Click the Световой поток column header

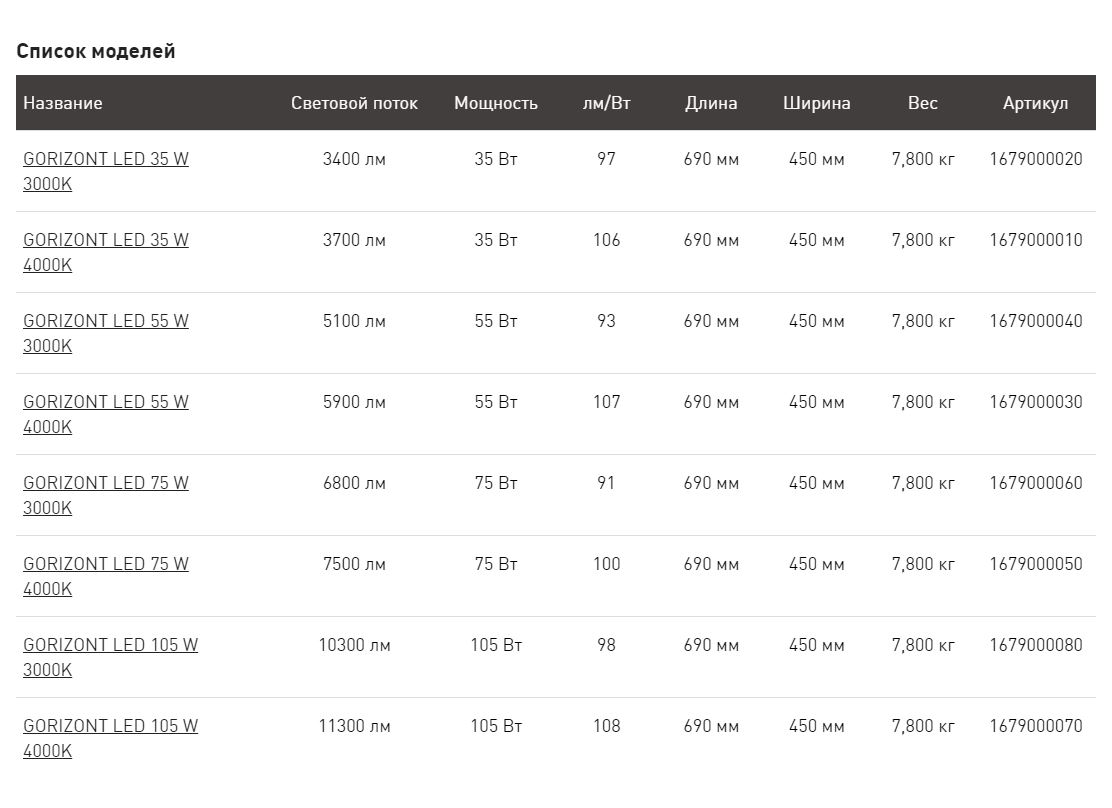coord(354,103)
